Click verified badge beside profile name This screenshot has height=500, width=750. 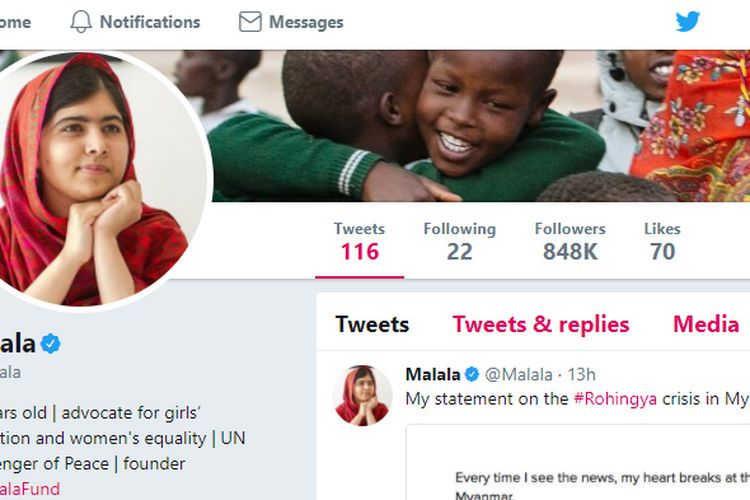[x=50, y=344]
